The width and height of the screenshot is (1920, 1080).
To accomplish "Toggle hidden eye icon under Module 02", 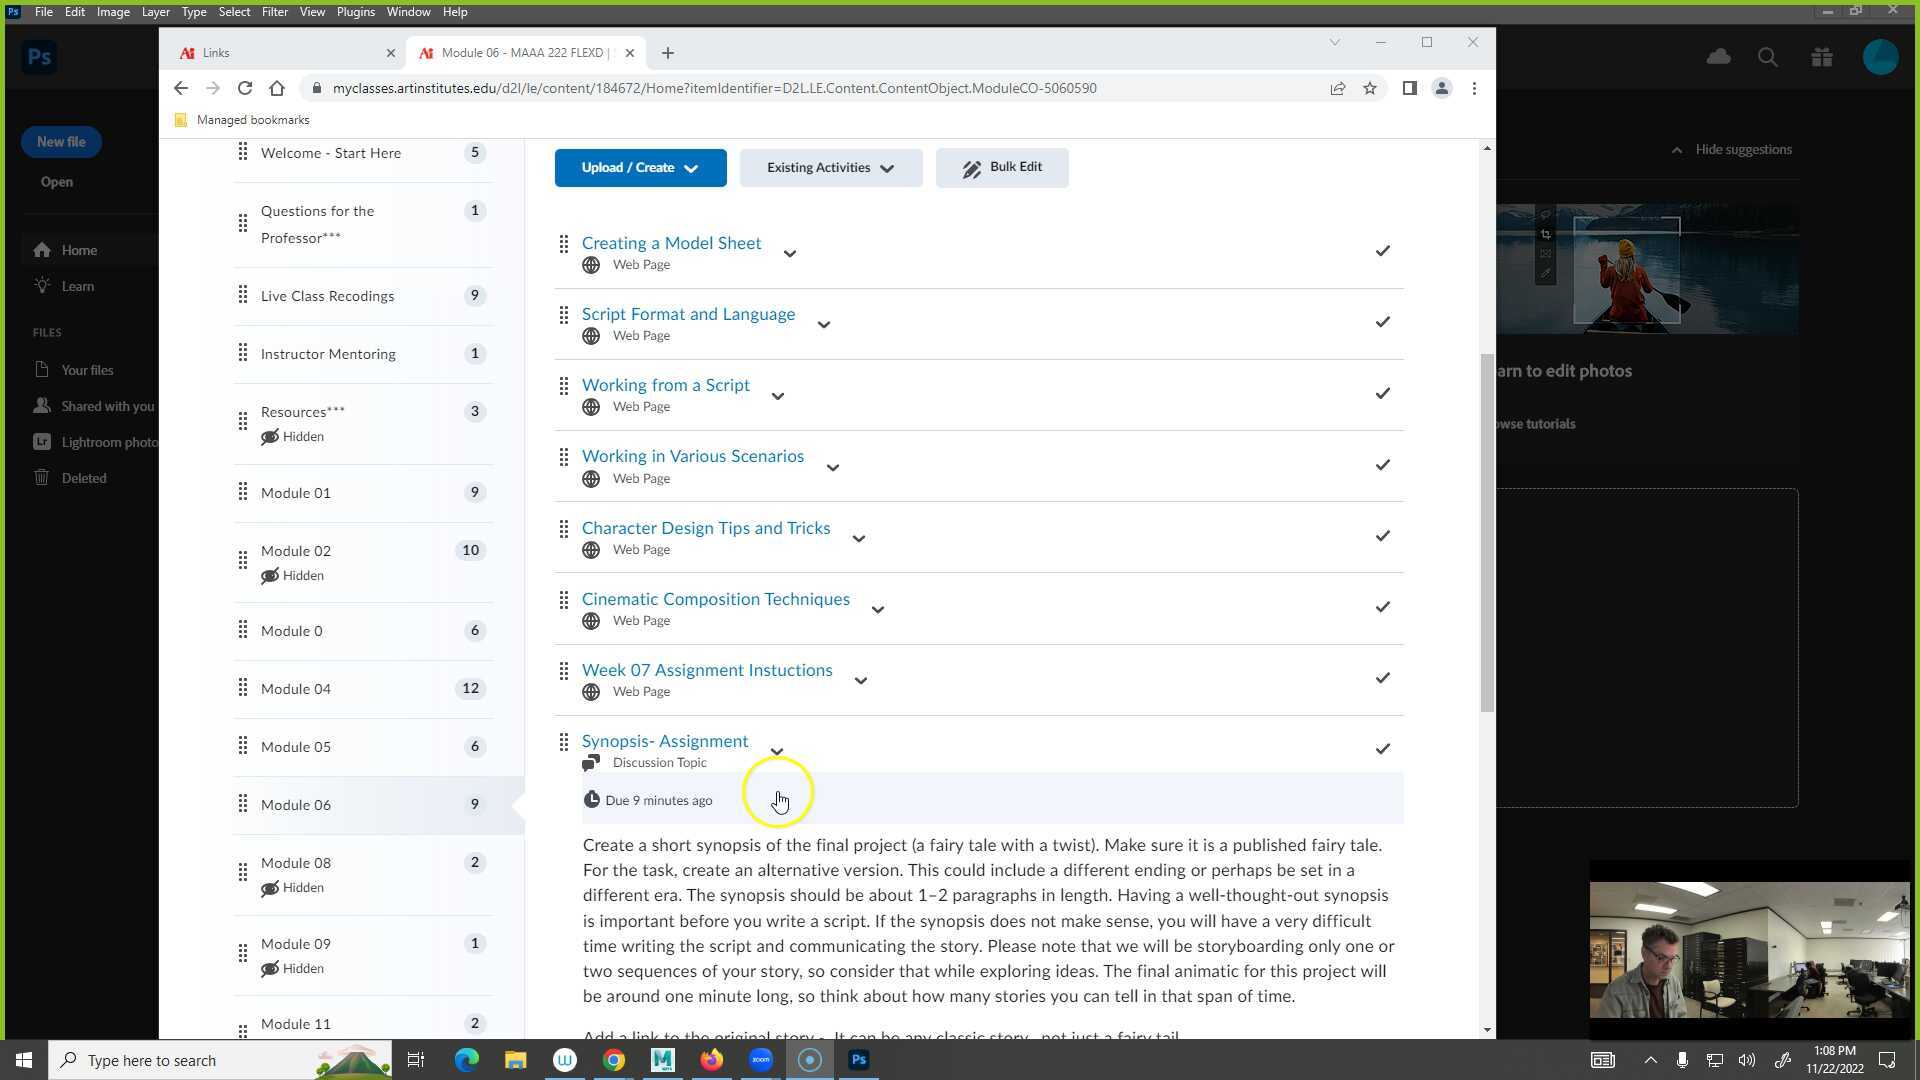I will (270, 576).
